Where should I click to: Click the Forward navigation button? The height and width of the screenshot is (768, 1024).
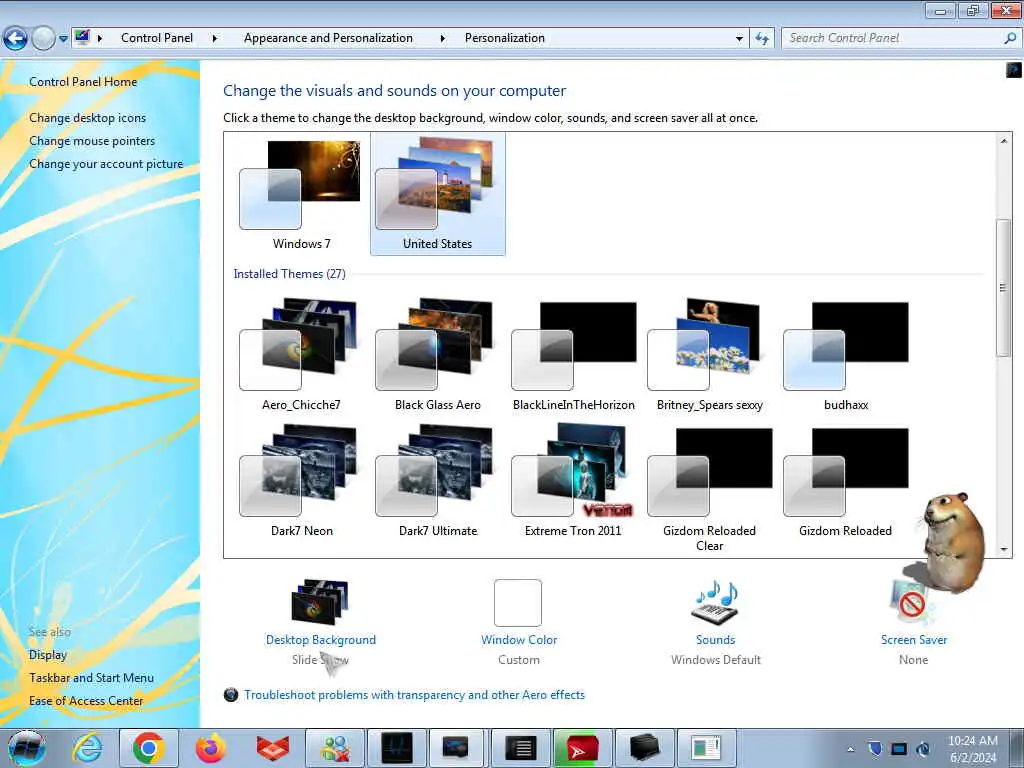(x=43, y=39)
